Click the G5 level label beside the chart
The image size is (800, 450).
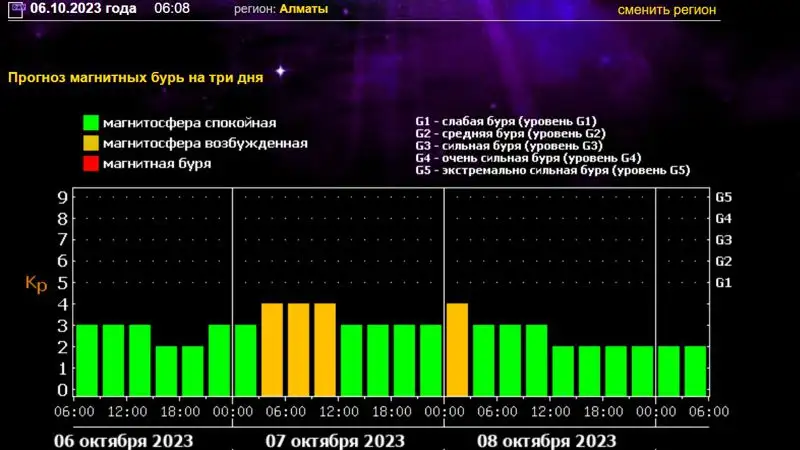[724, 197]
